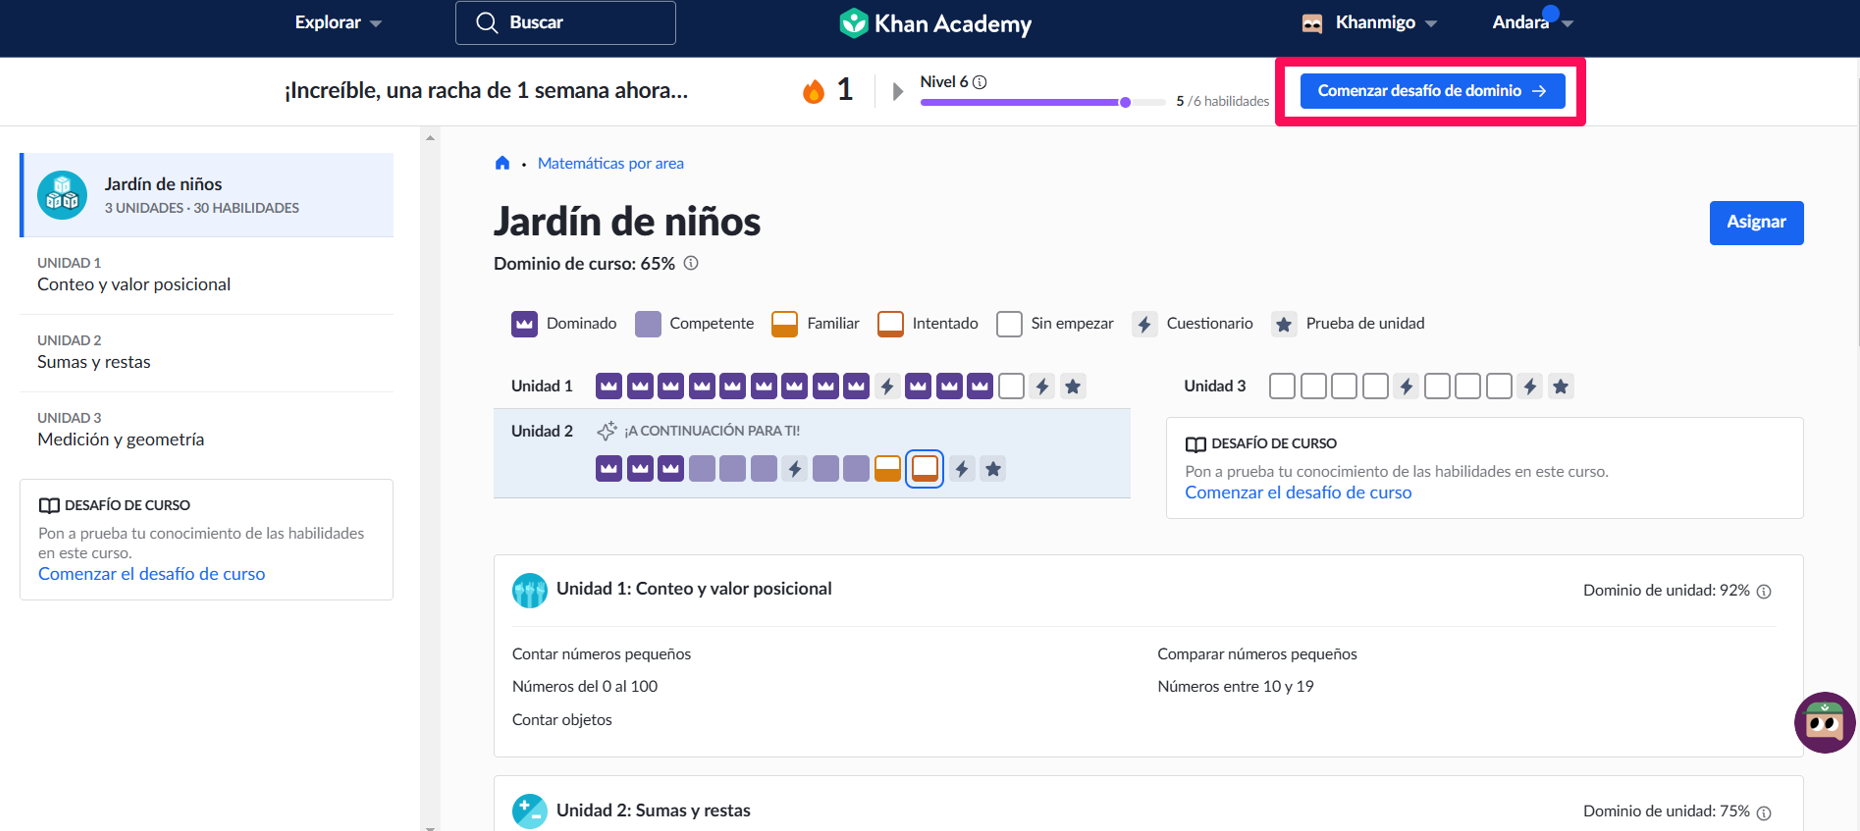1860x831 pixels.
Task: Follow the Matemáticas por area breadcrumb
Action: point(611,163)
